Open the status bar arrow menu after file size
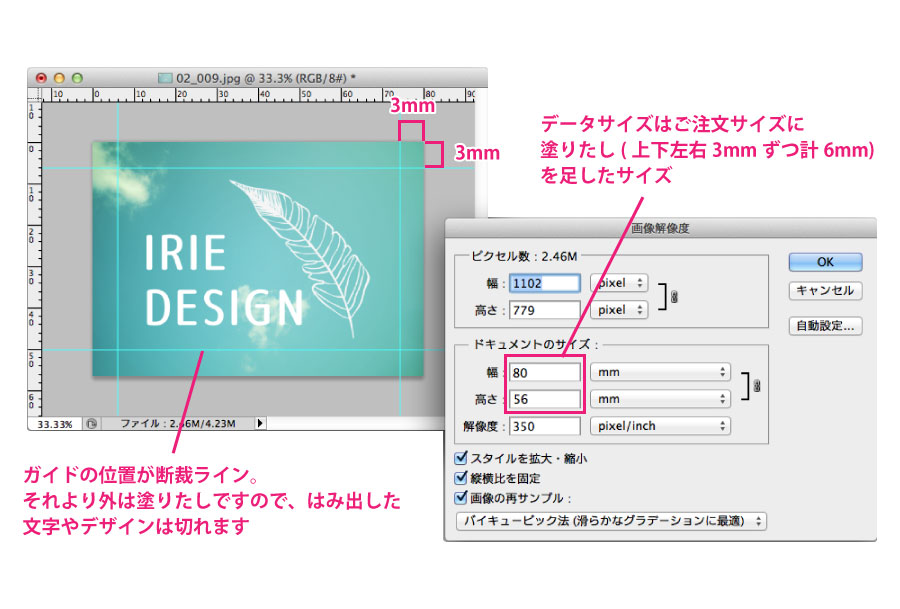The image size is (900, 609). [260, 423]
